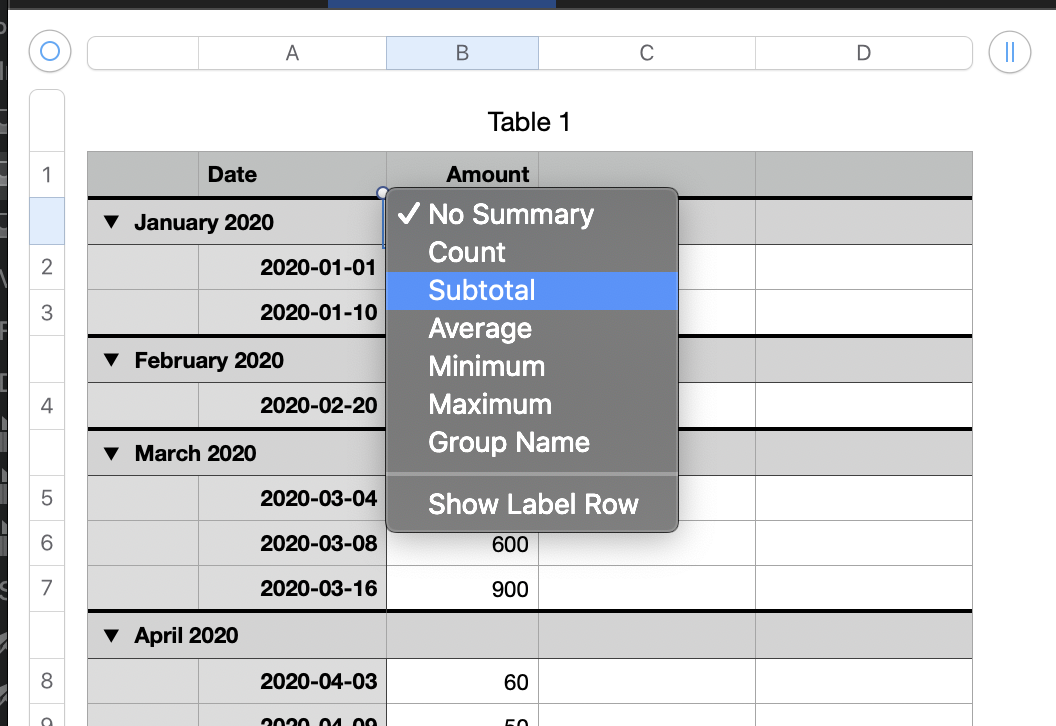Click column C header tab
The width and height of the screenshot is (1056, 726).
coord(646,53)
